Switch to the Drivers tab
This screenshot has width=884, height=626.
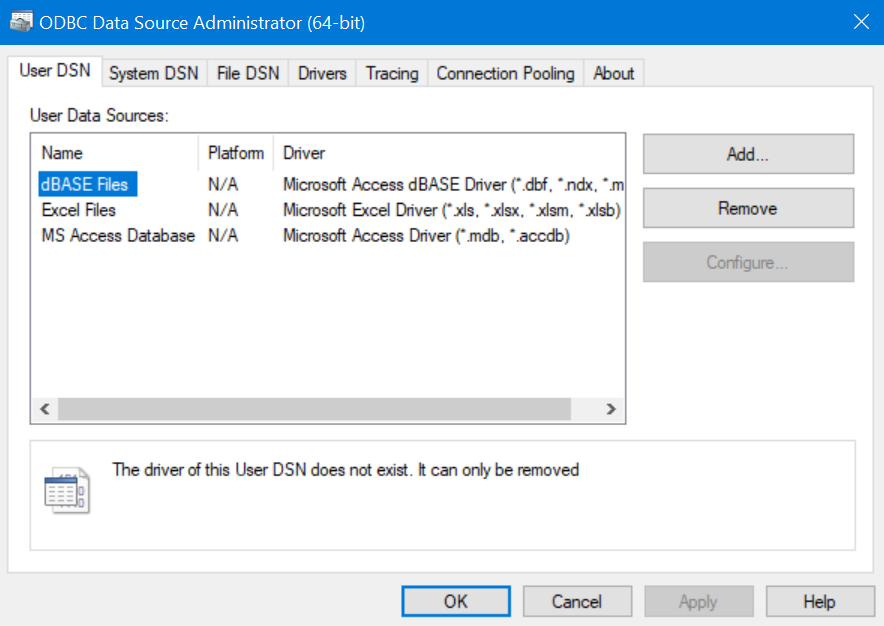322,73
